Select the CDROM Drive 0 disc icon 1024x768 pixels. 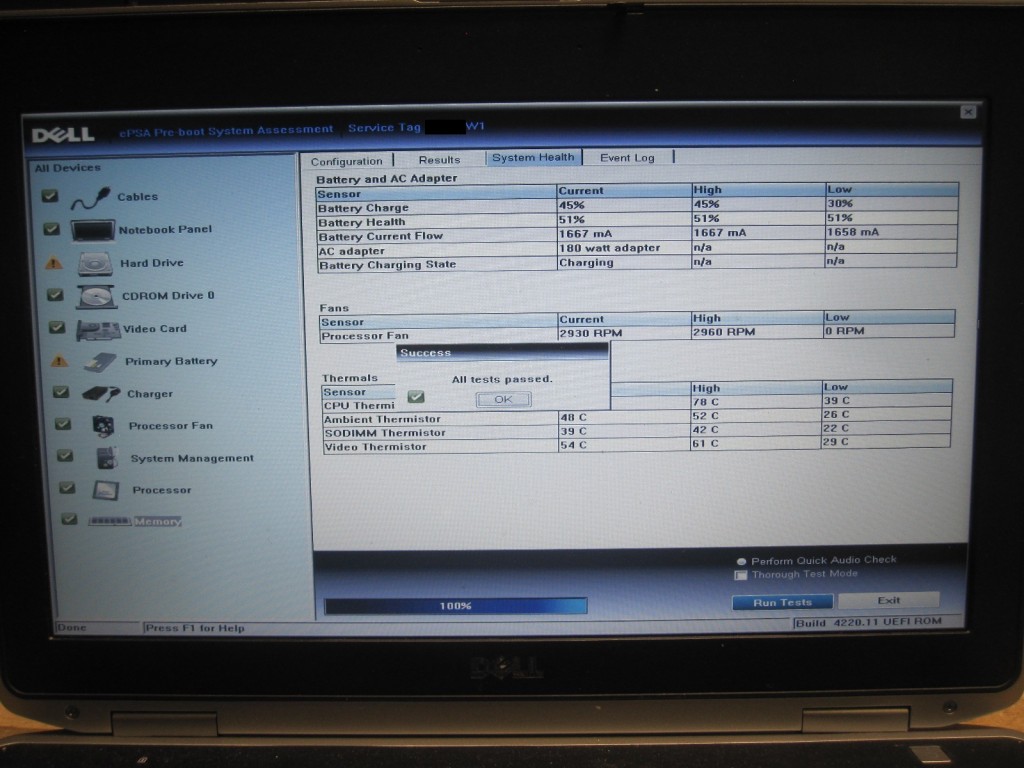[x=97, y=296]
